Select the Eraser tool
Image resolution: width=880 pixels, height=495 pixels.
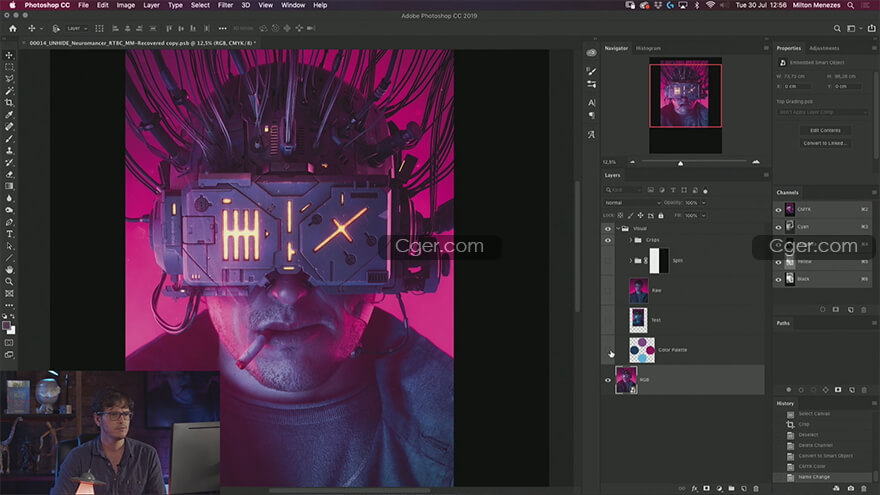(9, 175)
